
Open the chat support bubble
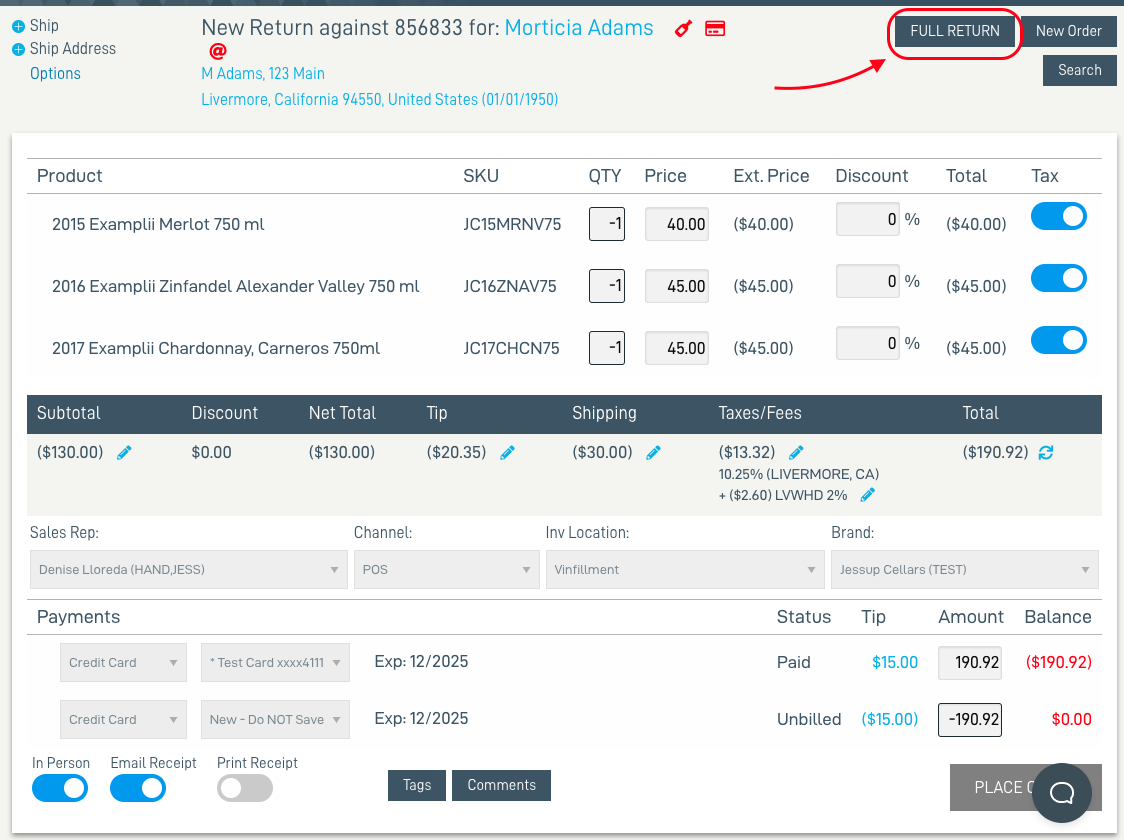click(1063, 791)
